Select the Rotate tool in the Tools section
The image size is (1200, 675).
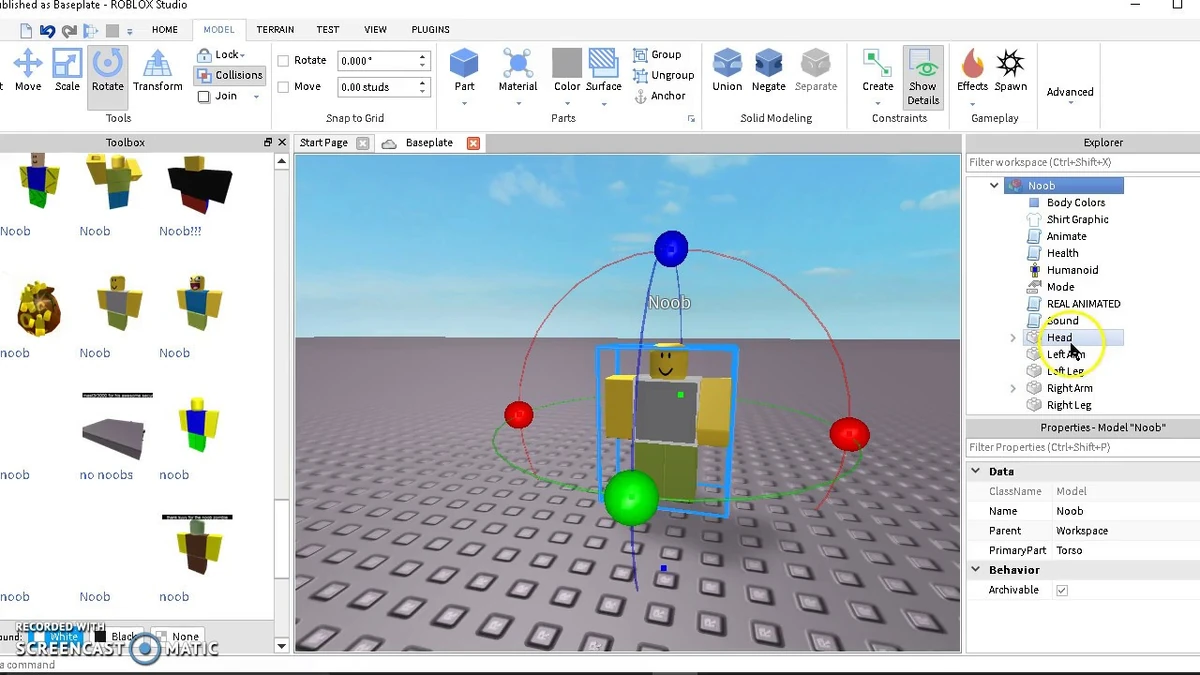[x=107, y=70]
